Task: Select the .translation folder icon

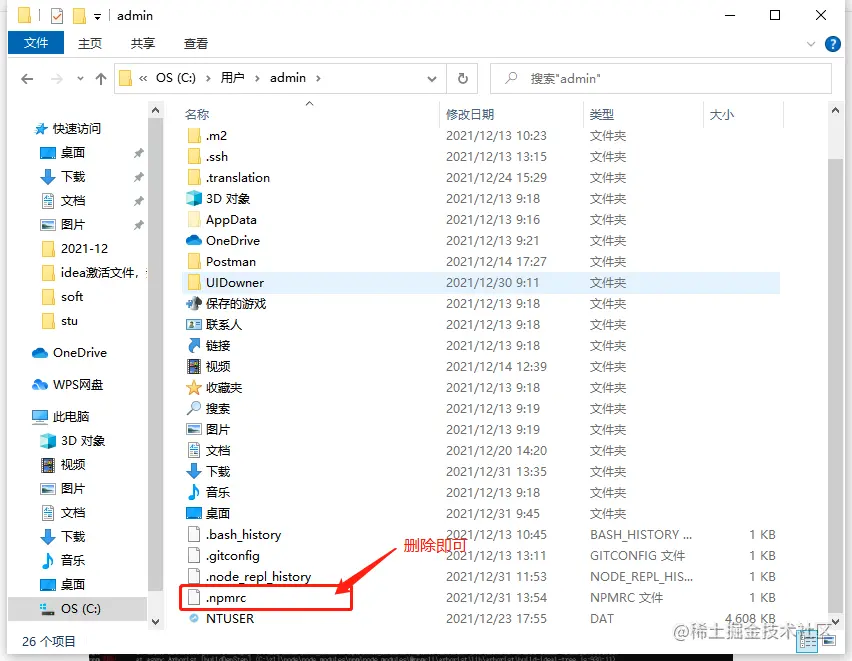Action: point(194,177)
